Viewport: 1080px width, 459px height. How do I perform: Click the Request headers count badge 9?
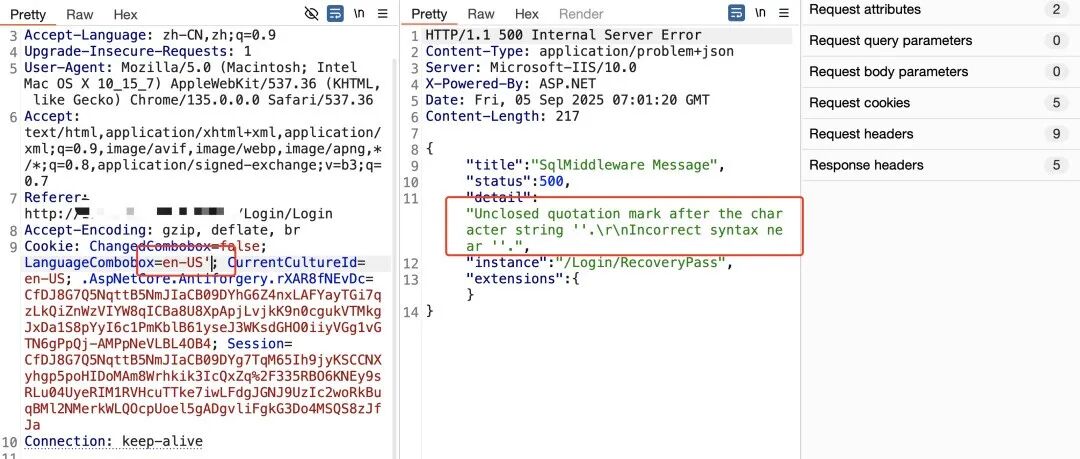pos(1056,134)
